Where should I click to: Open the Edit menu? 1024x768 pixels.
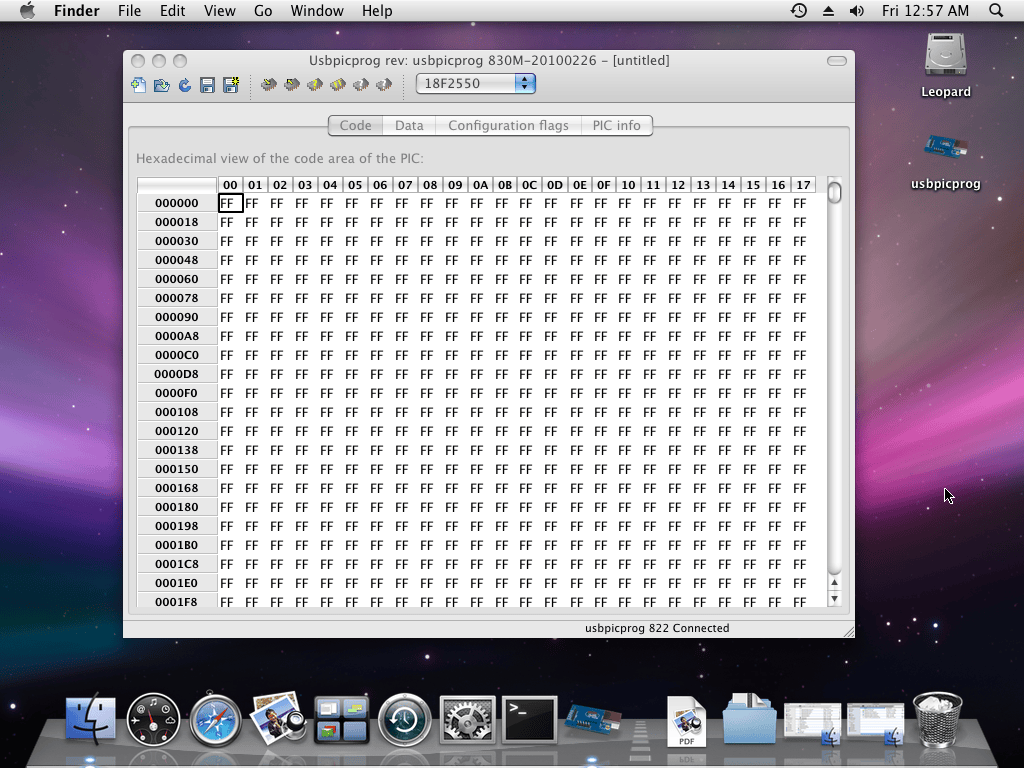pos(172,11)
